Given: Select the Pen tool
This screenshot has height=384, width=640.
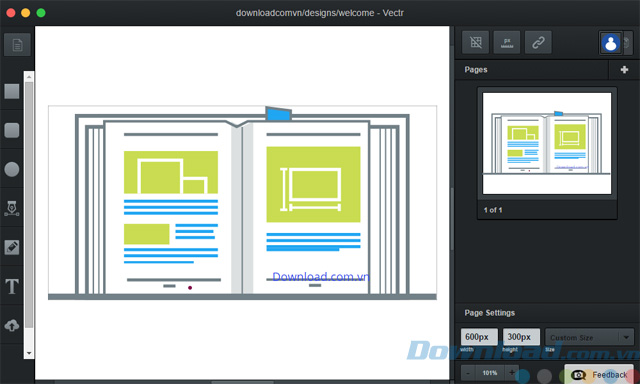Looking at the screenshot, I should coord(12,208).
